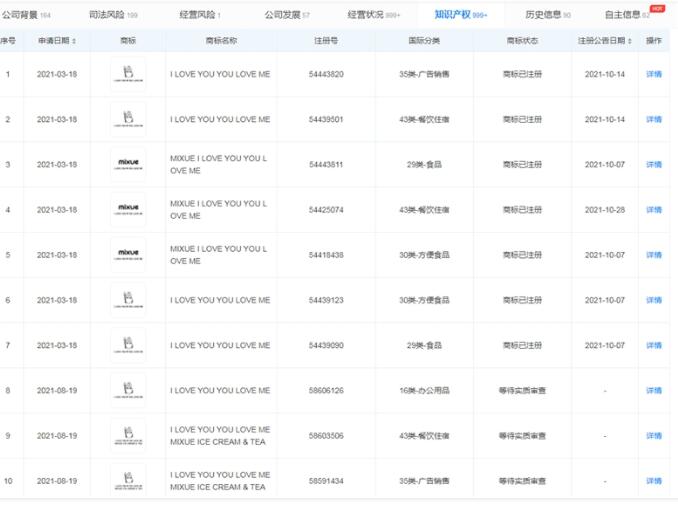Open 详情 link for registration 54443820
678x512 pixels.
(x=654, y=75)
